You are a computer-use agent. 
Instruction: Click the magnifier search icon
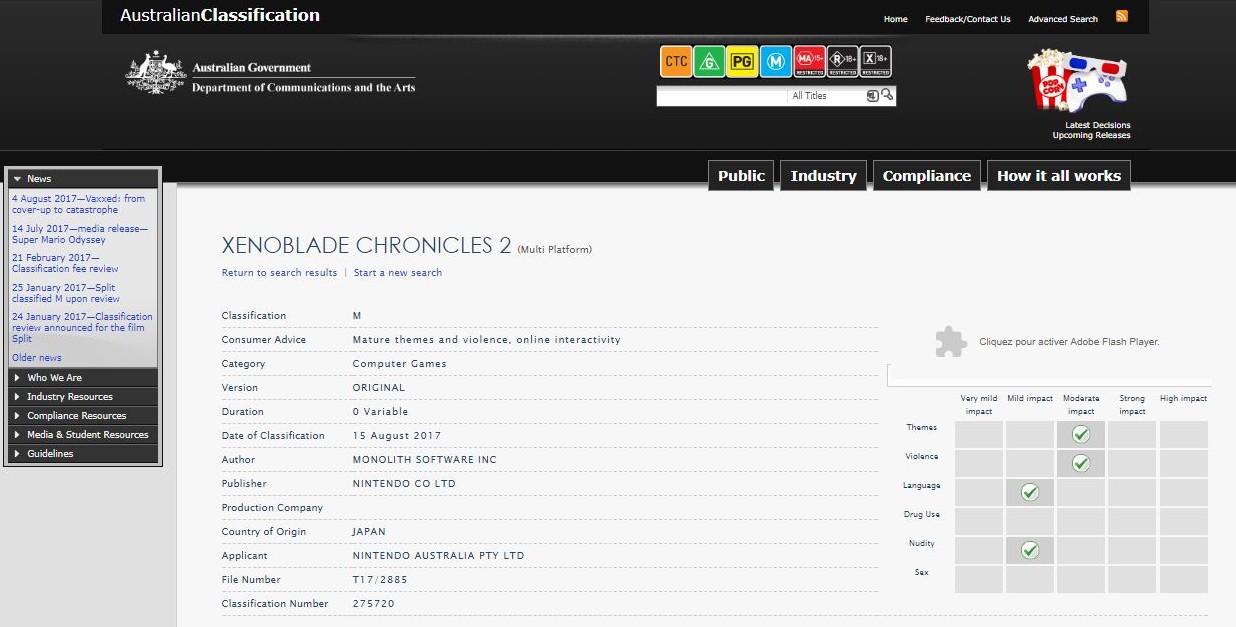click(888, 95)
